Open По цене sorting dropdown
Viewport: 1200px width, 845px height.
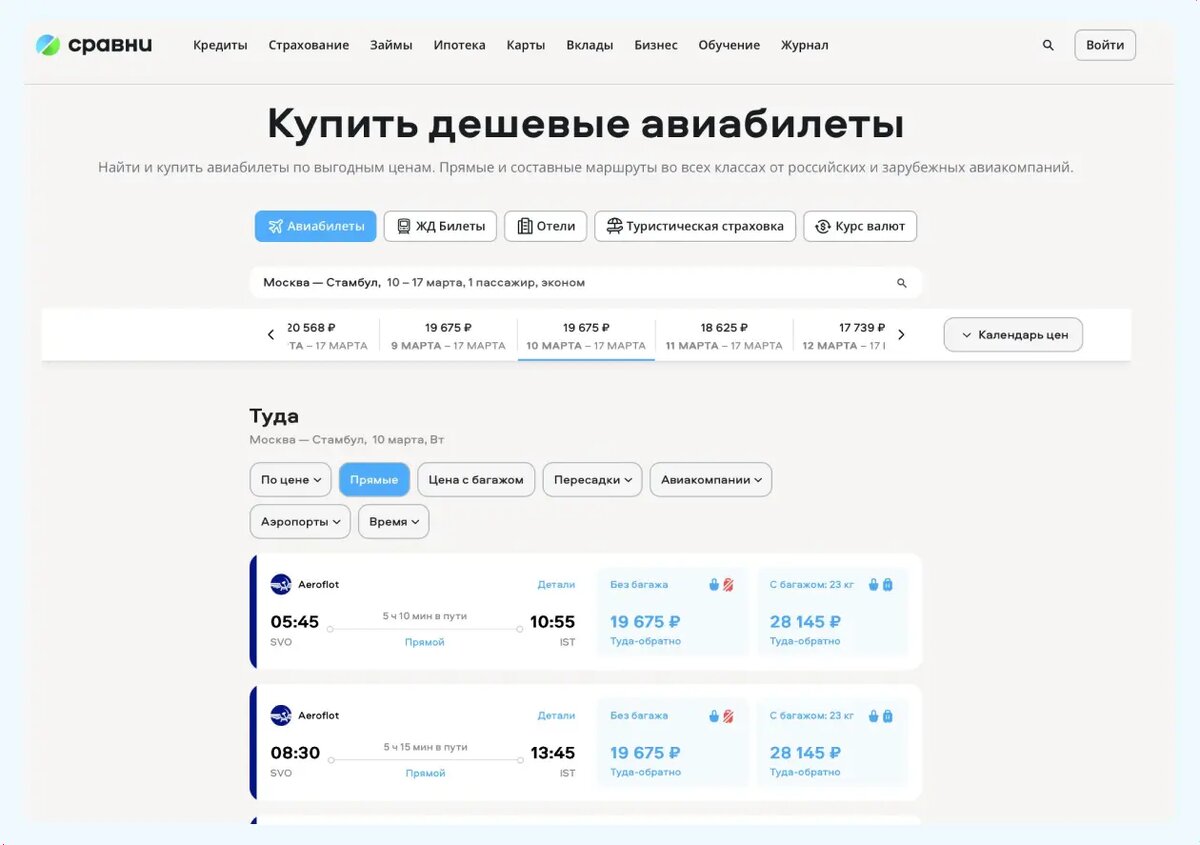pos(291,480)
